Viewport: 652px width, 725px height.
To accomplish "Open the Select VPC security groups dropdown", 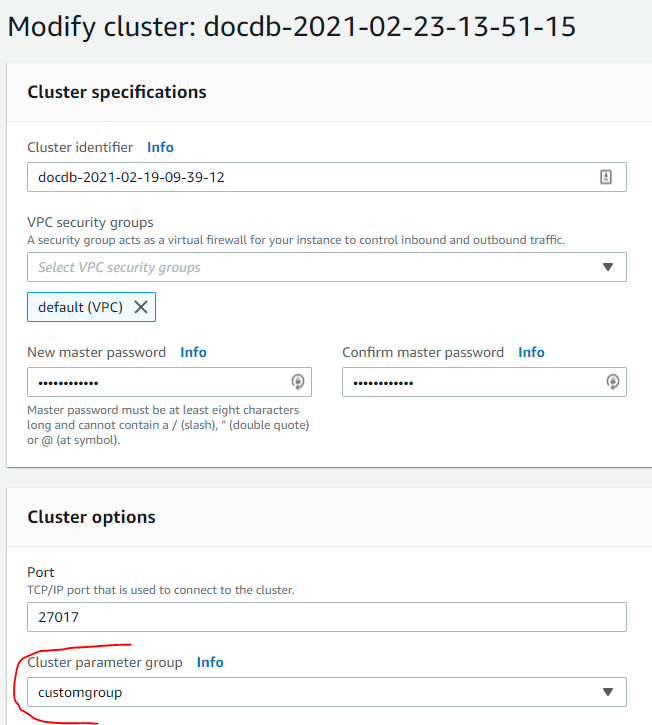I will click(327, 267).
